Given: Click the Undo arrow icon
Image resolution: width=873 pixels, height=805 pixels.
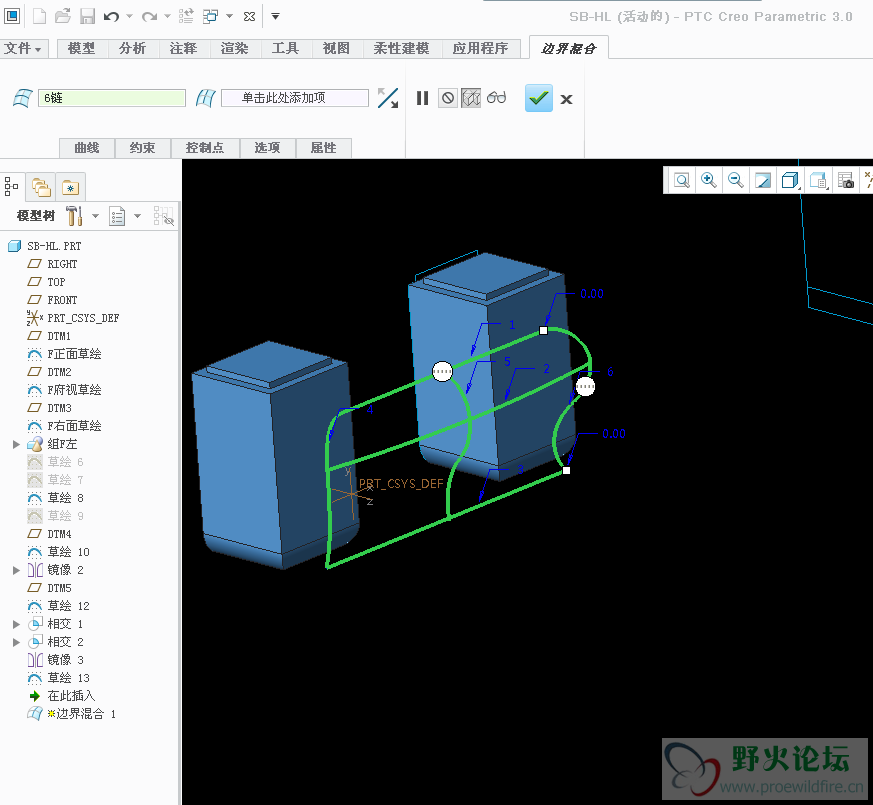Looking at the screenshot, I should tap(111, 16).
